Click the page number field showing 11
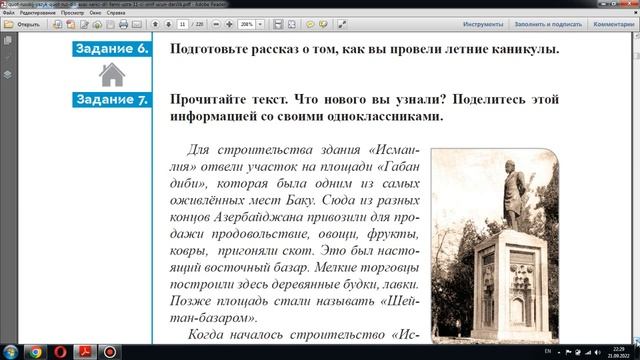The height and width of the screenshot is (360, 640). coord(182,24)
